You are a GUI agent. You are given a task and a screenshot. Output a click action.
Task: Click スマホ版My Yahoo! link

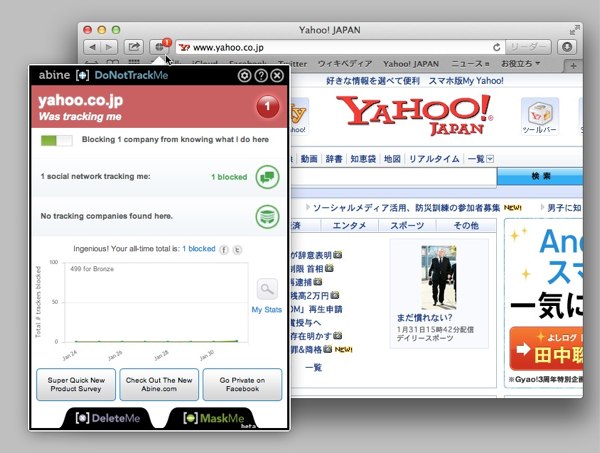tap(466, 81)
